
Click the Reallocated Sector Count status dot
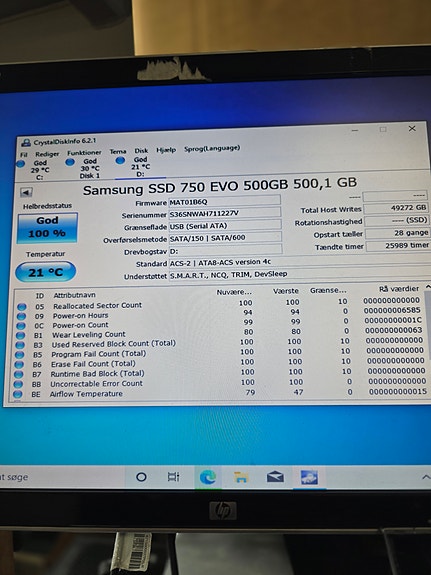[x=22, y=307]
